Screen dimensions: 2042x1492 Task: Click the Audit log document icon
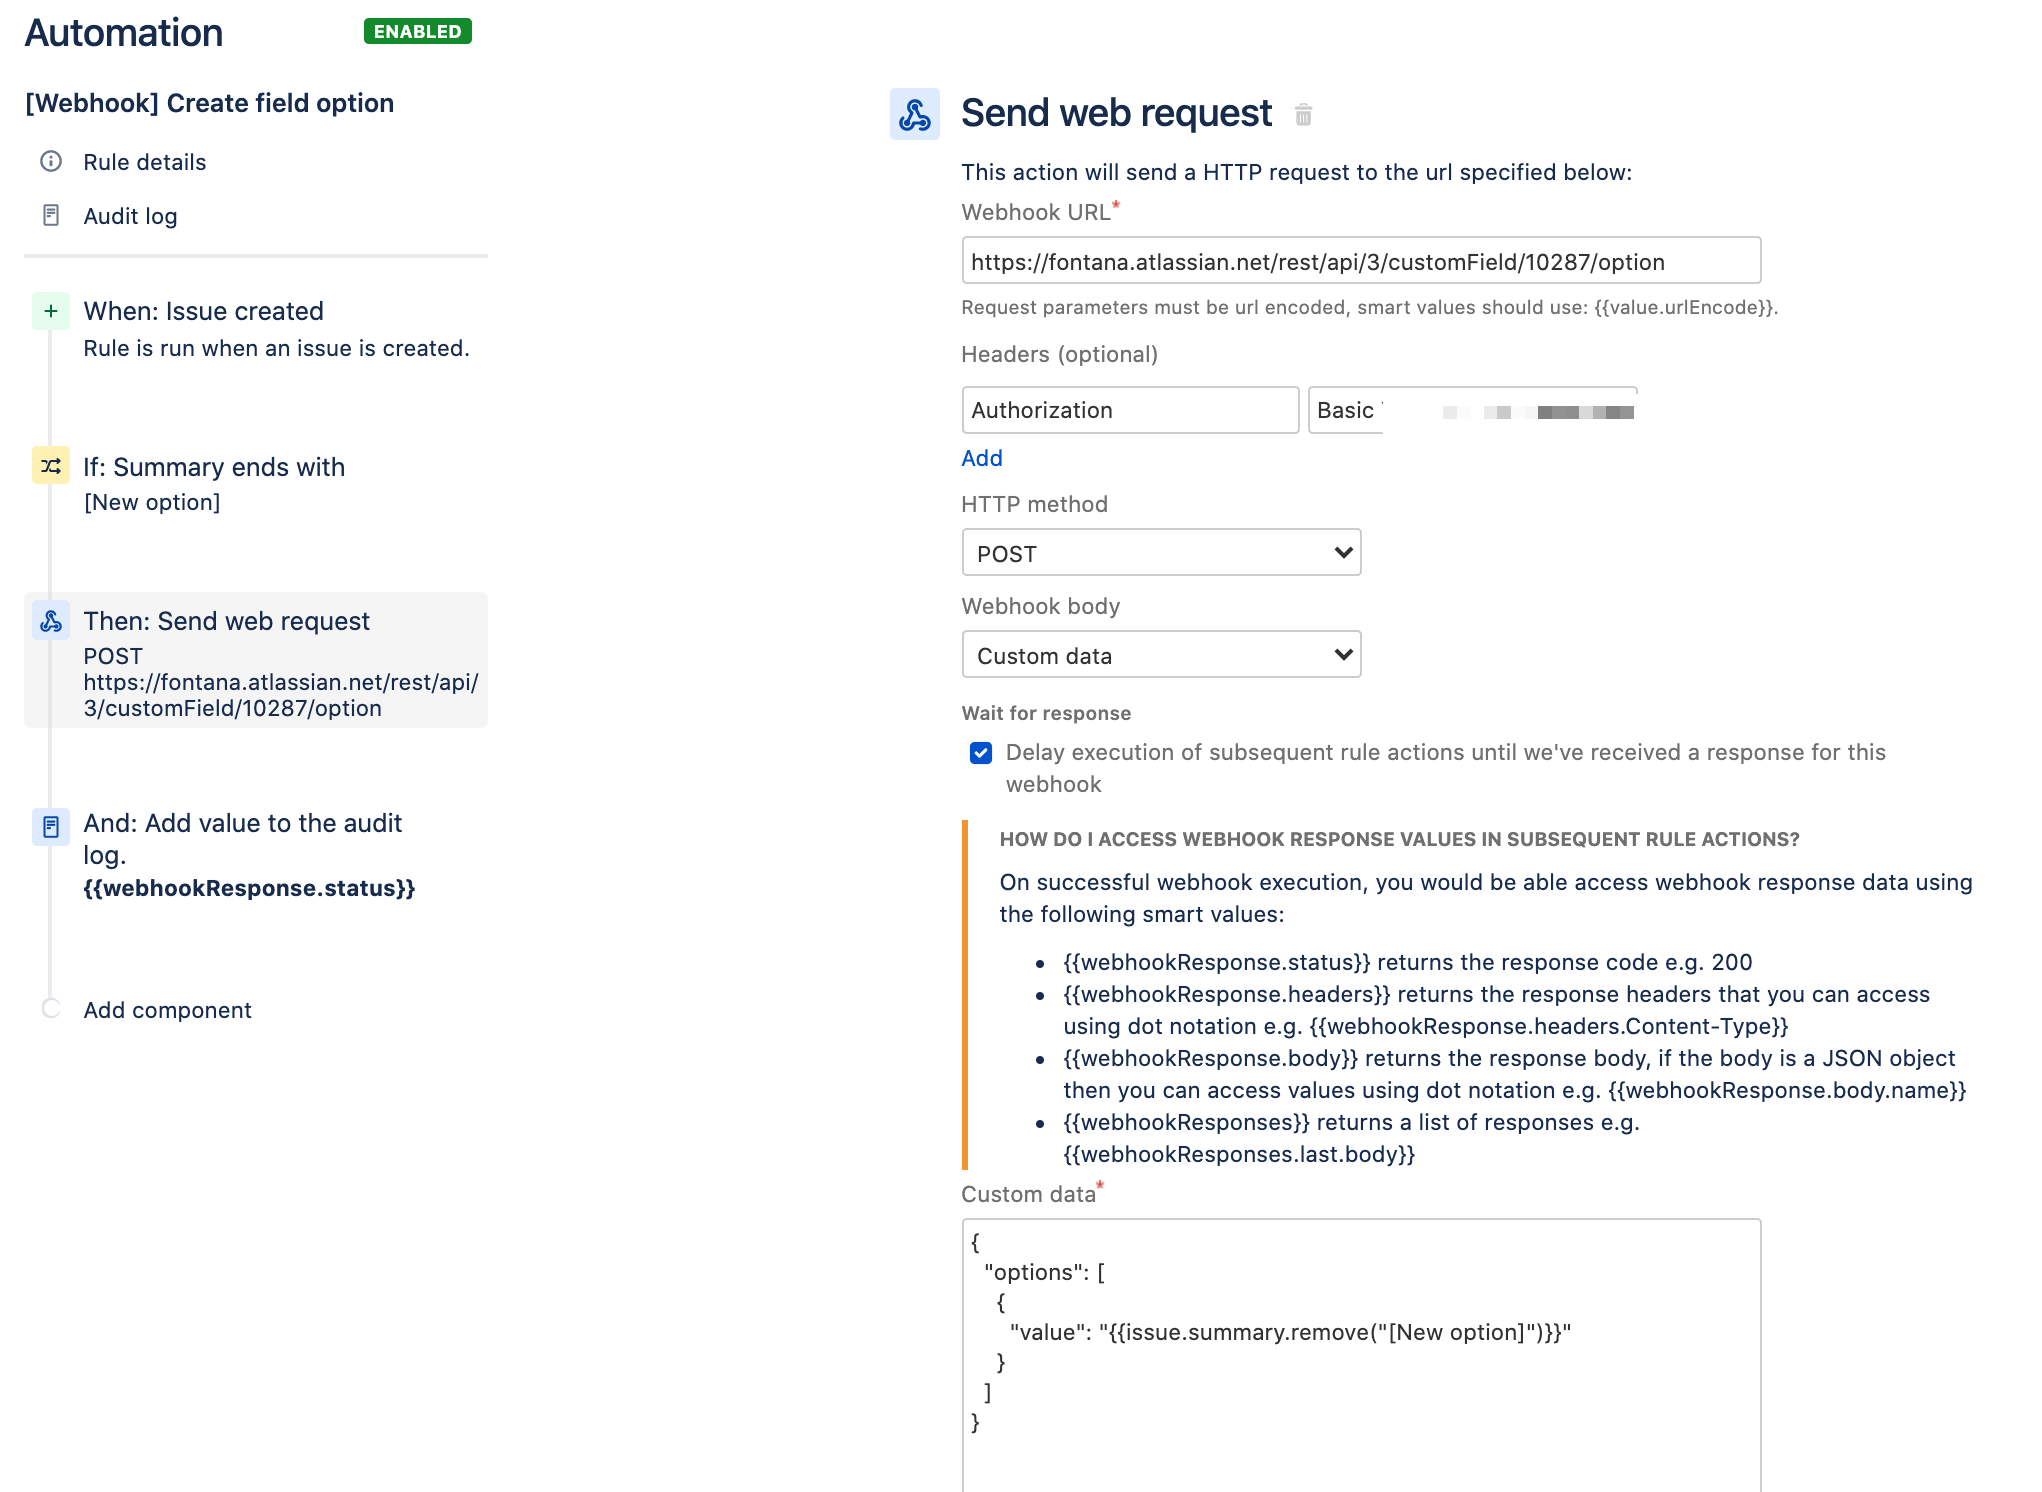[51, 215]
